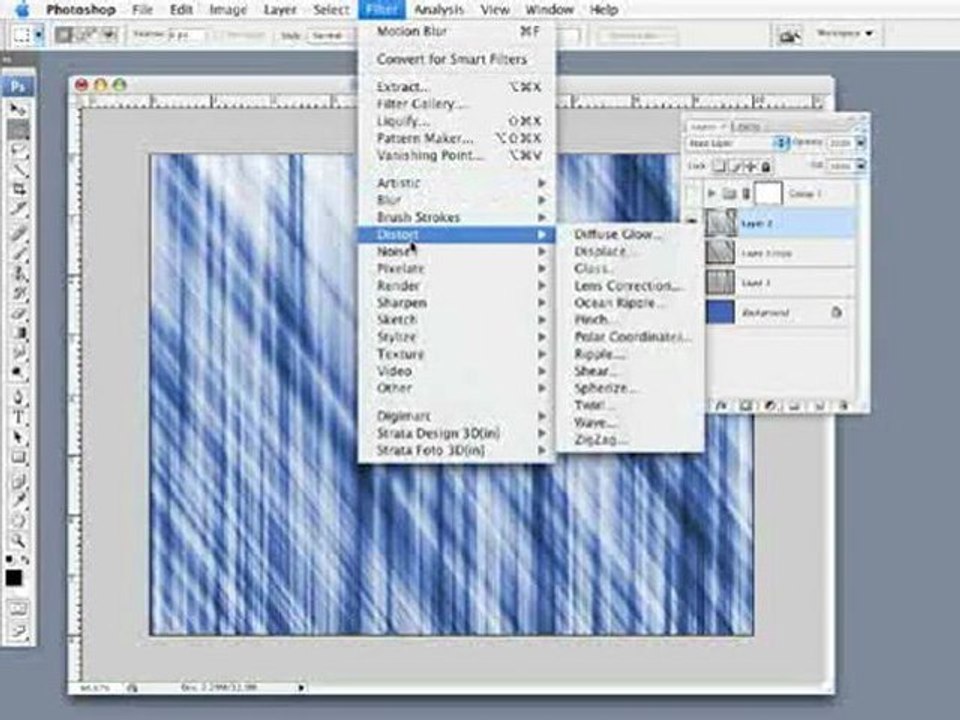
Task: Select the Path Selection tool
Action: 18,438
